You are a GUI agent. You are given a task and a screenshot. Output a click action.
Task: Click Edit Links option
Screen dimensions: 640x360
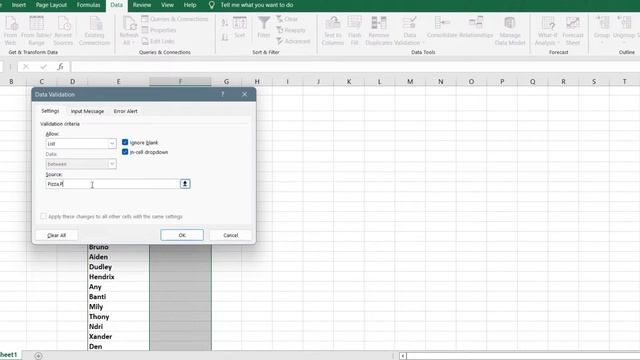[158, 41]
